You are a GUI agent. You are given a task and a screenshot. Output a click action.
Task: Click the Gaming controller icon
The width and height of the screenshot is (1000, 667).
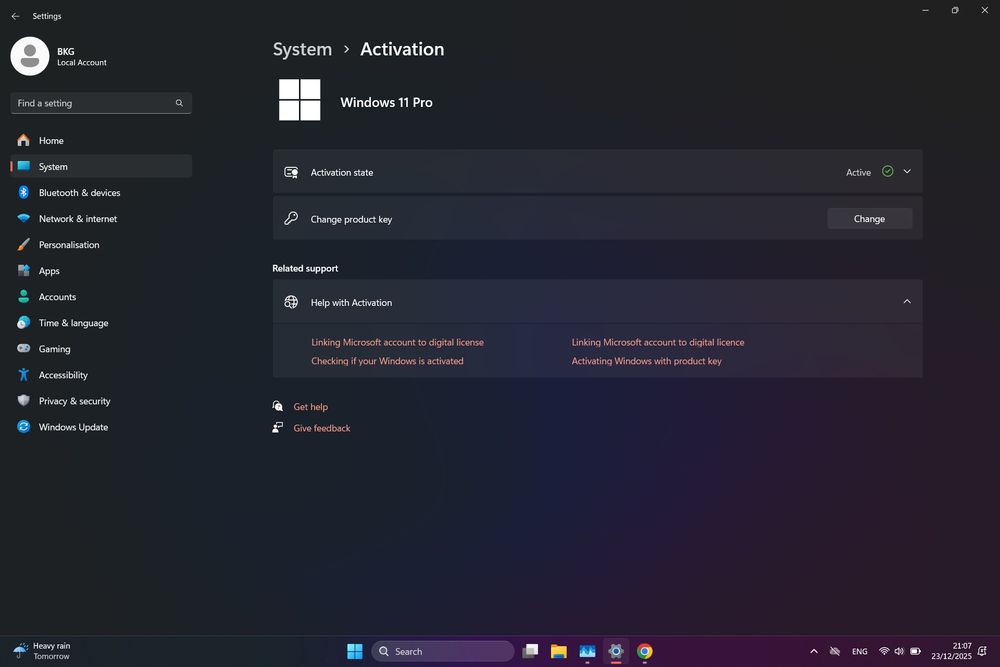click(24, 348)
